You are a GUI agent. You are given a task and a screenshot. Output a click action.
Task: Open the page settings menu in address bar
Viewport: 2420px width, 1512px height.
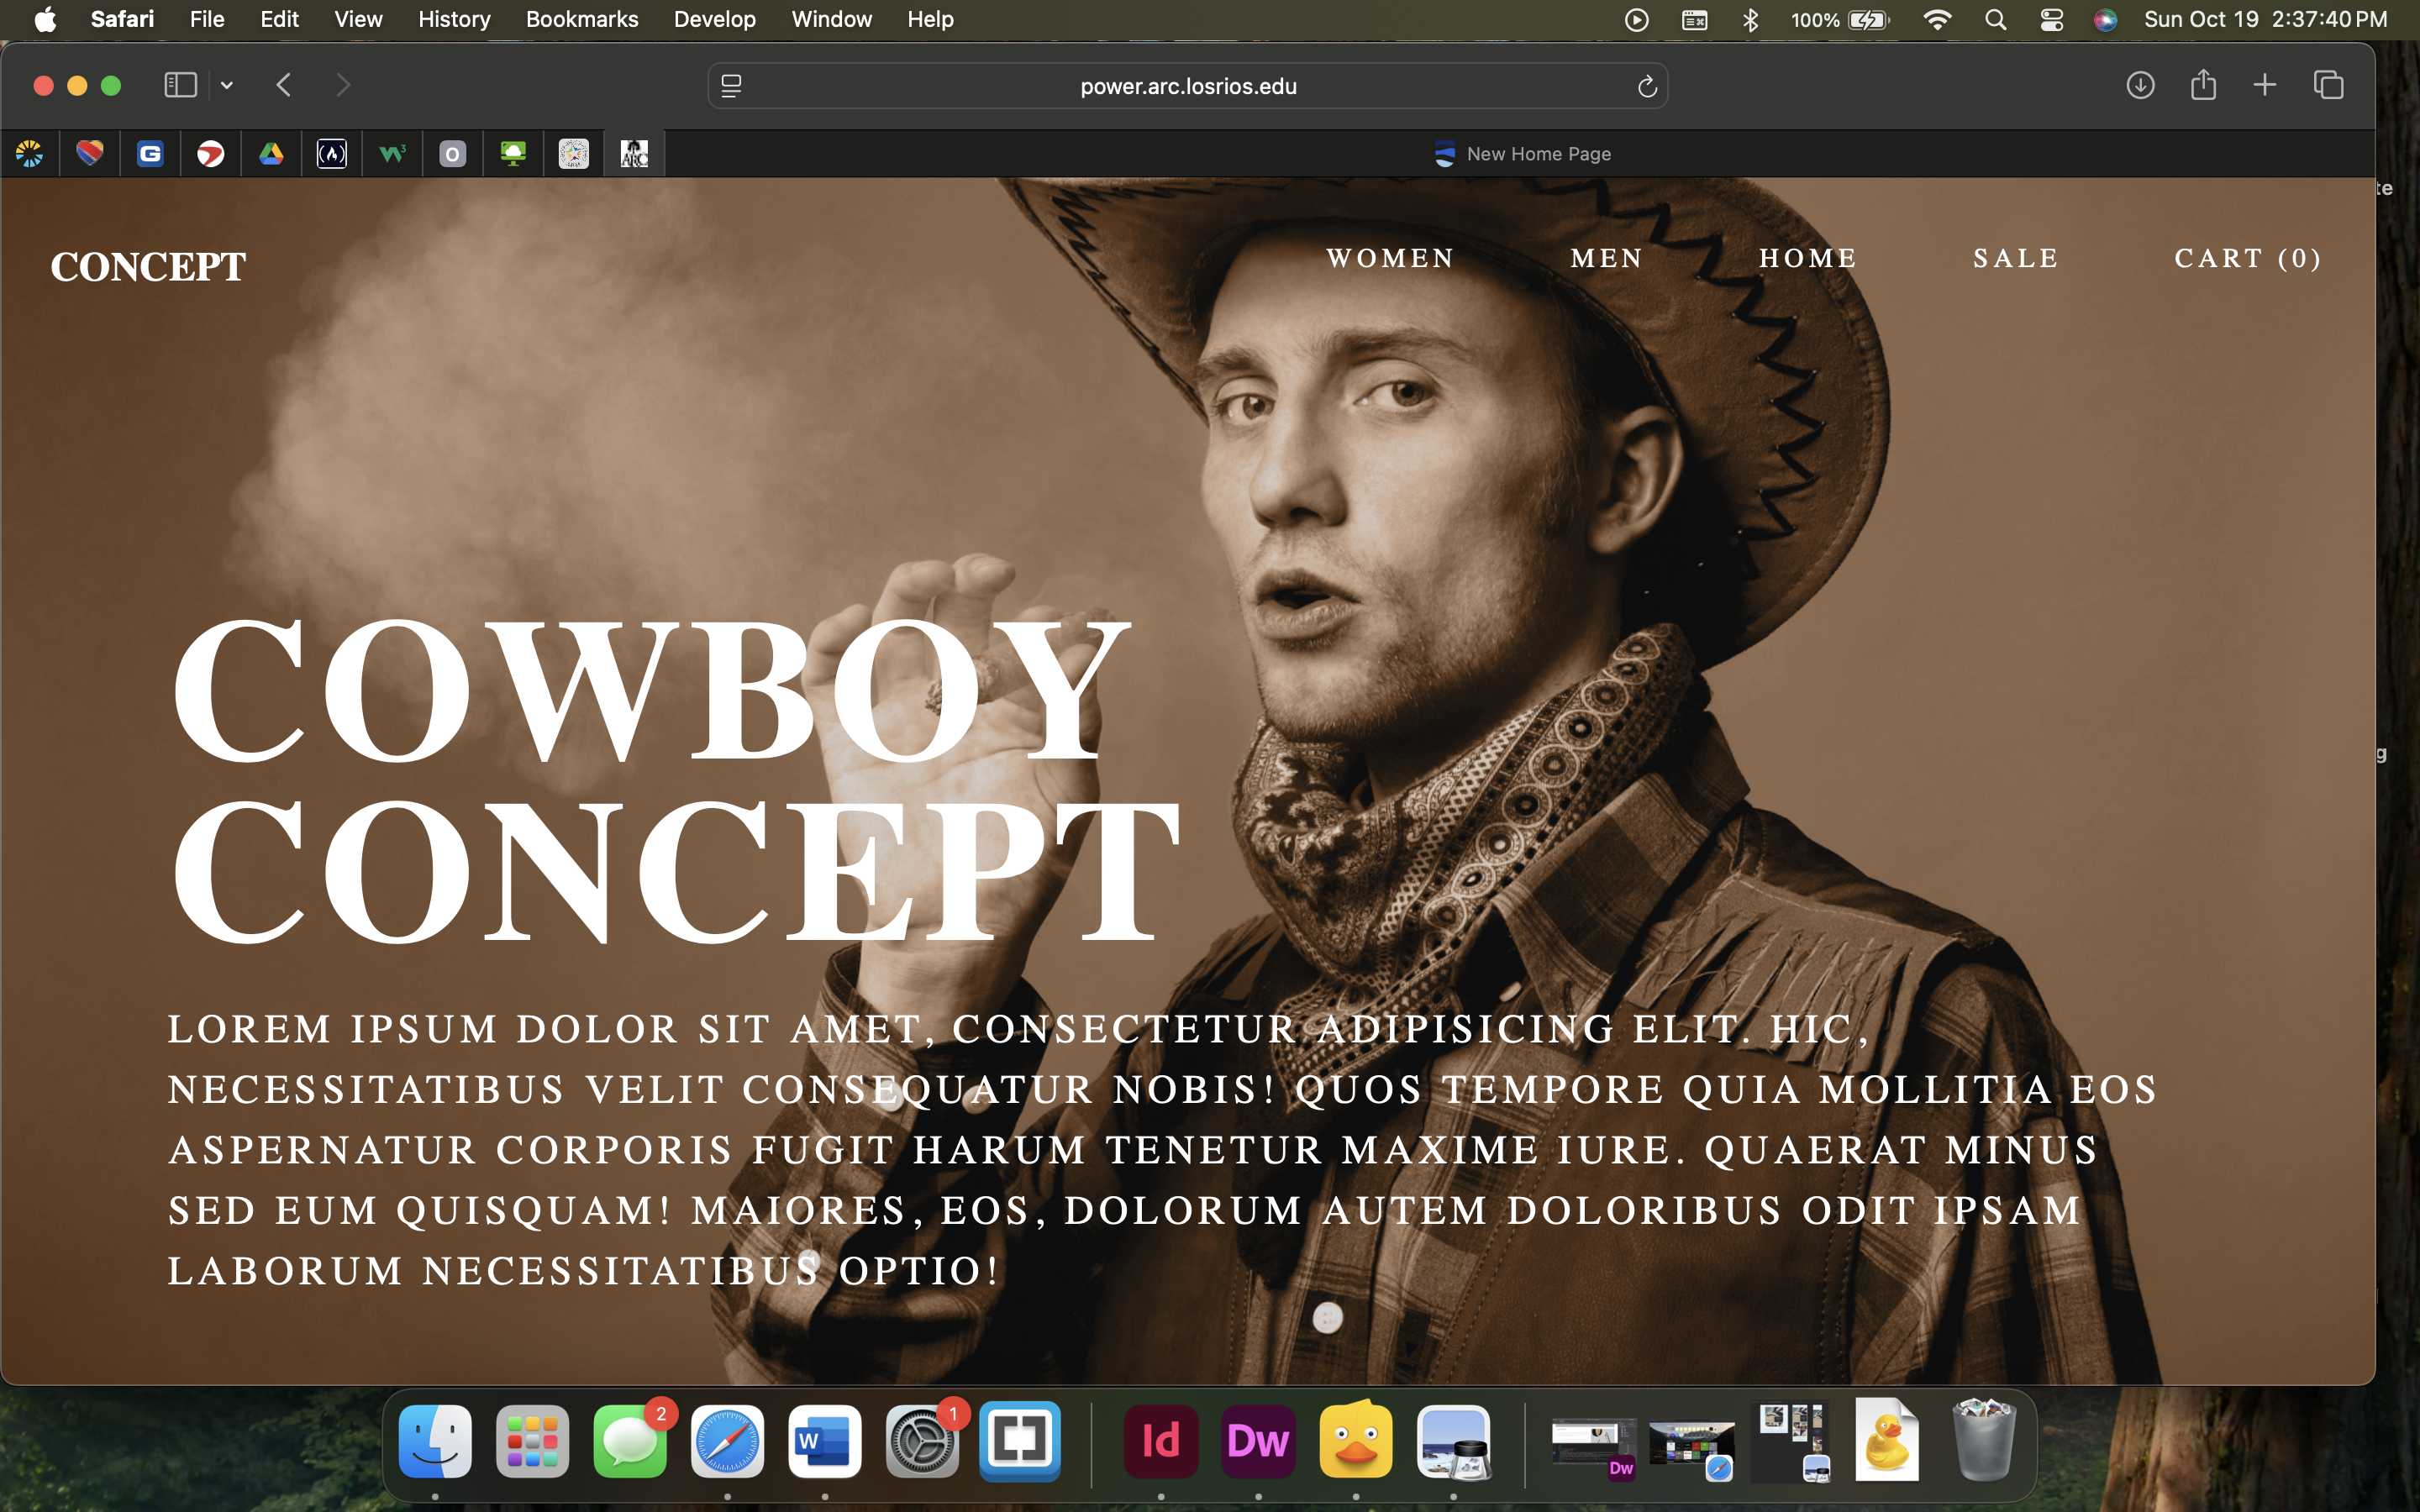coord(731,87)
